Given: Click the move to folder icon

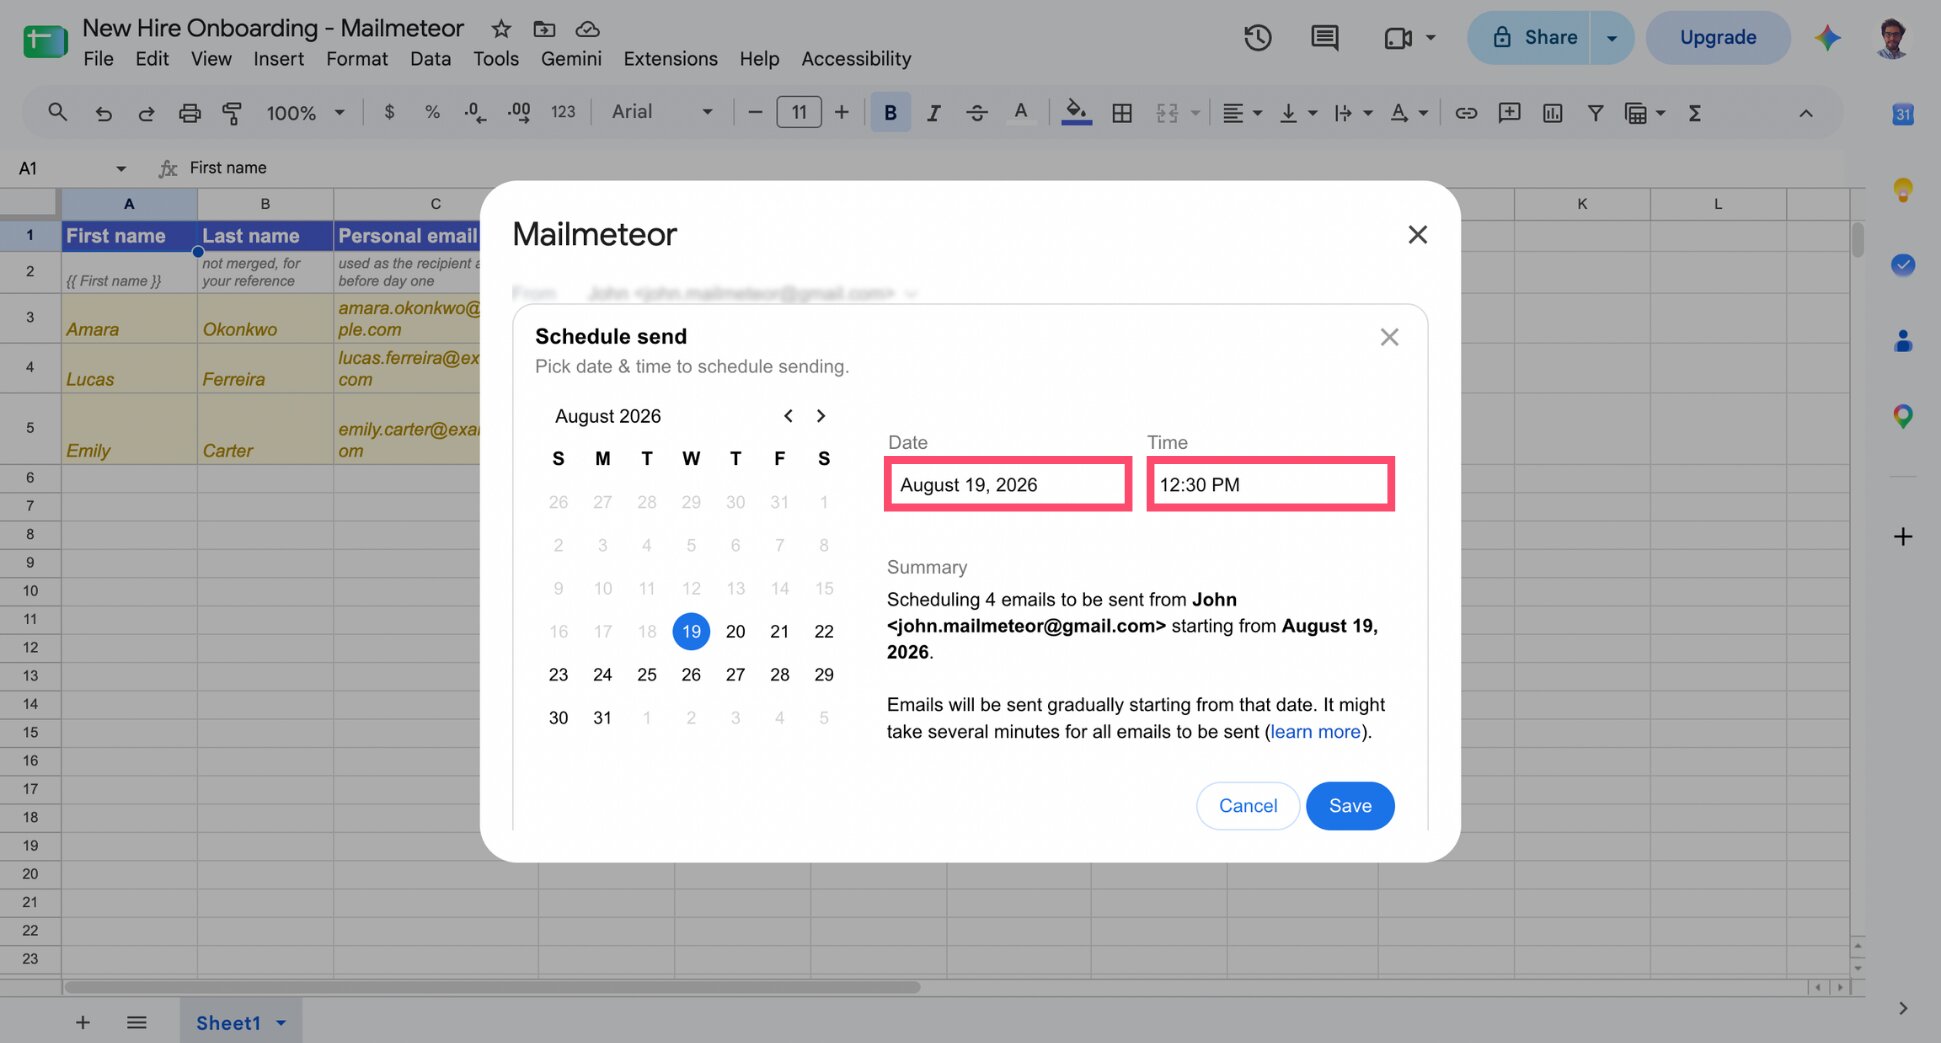Looking at the screenshot, I should (544, 29).
